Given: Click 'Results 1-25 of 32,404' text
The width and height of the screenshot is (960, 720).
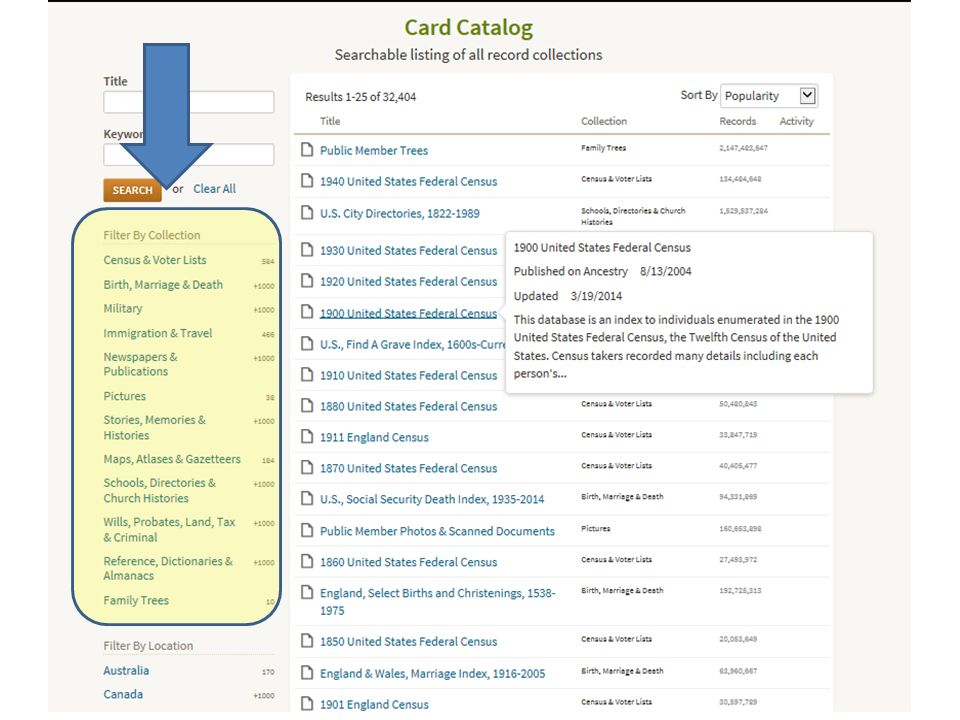Looking at the screenshot, I should tap(361, 97).
